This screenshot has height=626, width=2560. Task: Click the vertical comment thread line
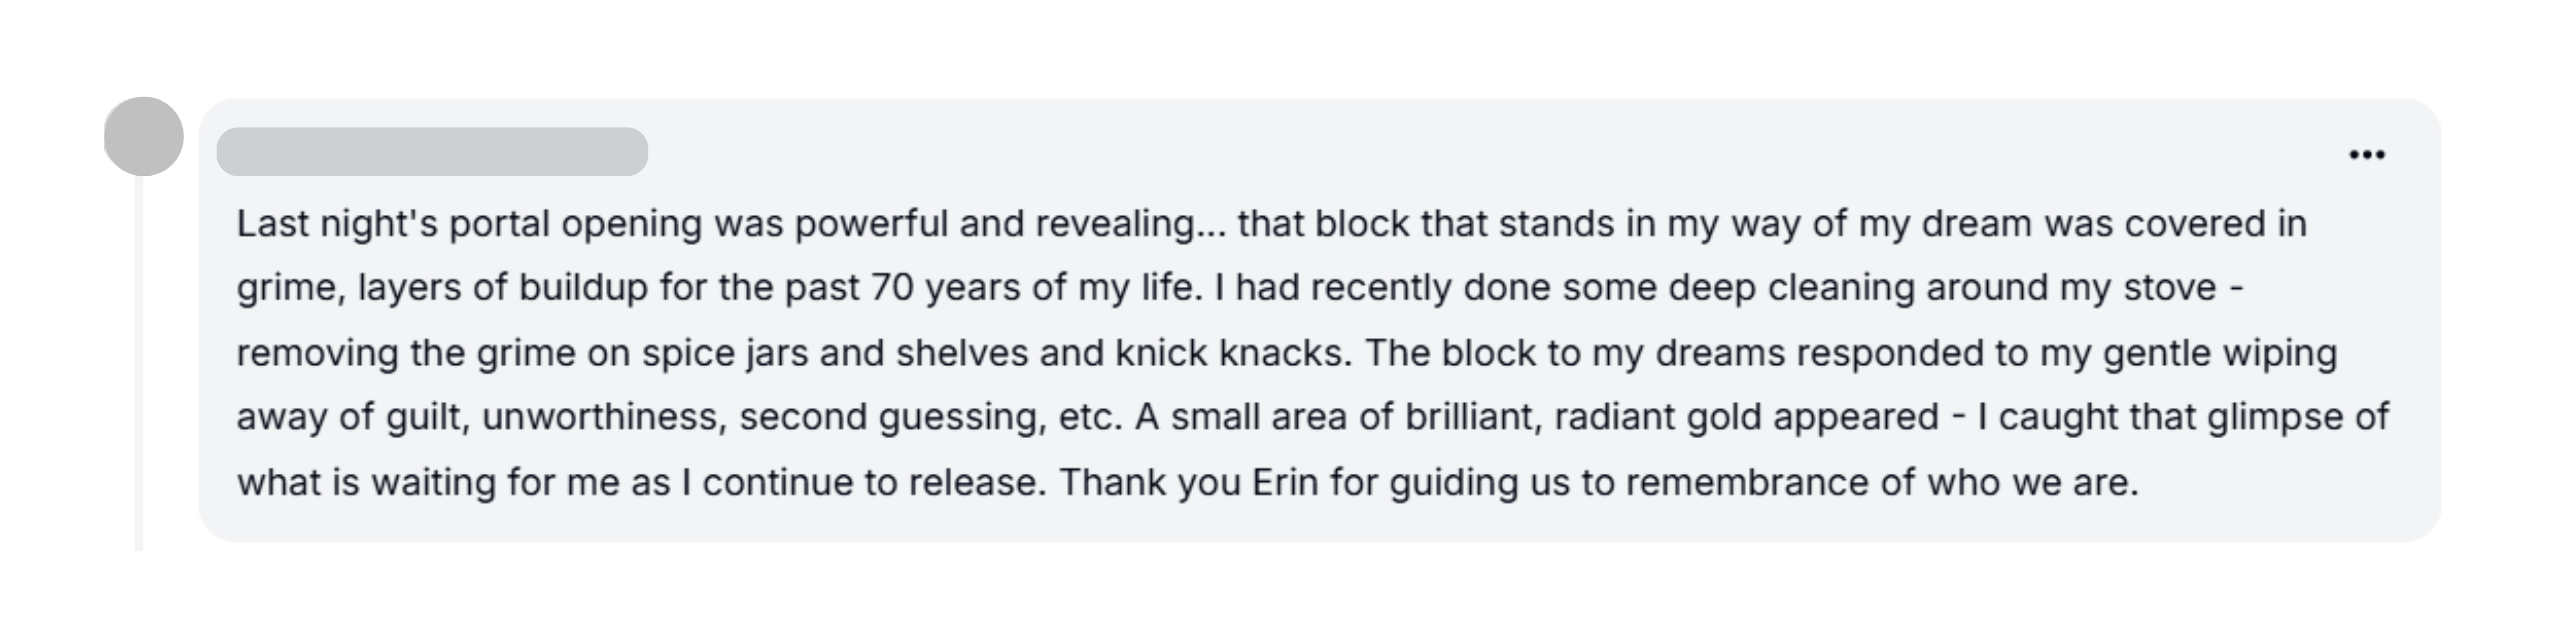139,363
